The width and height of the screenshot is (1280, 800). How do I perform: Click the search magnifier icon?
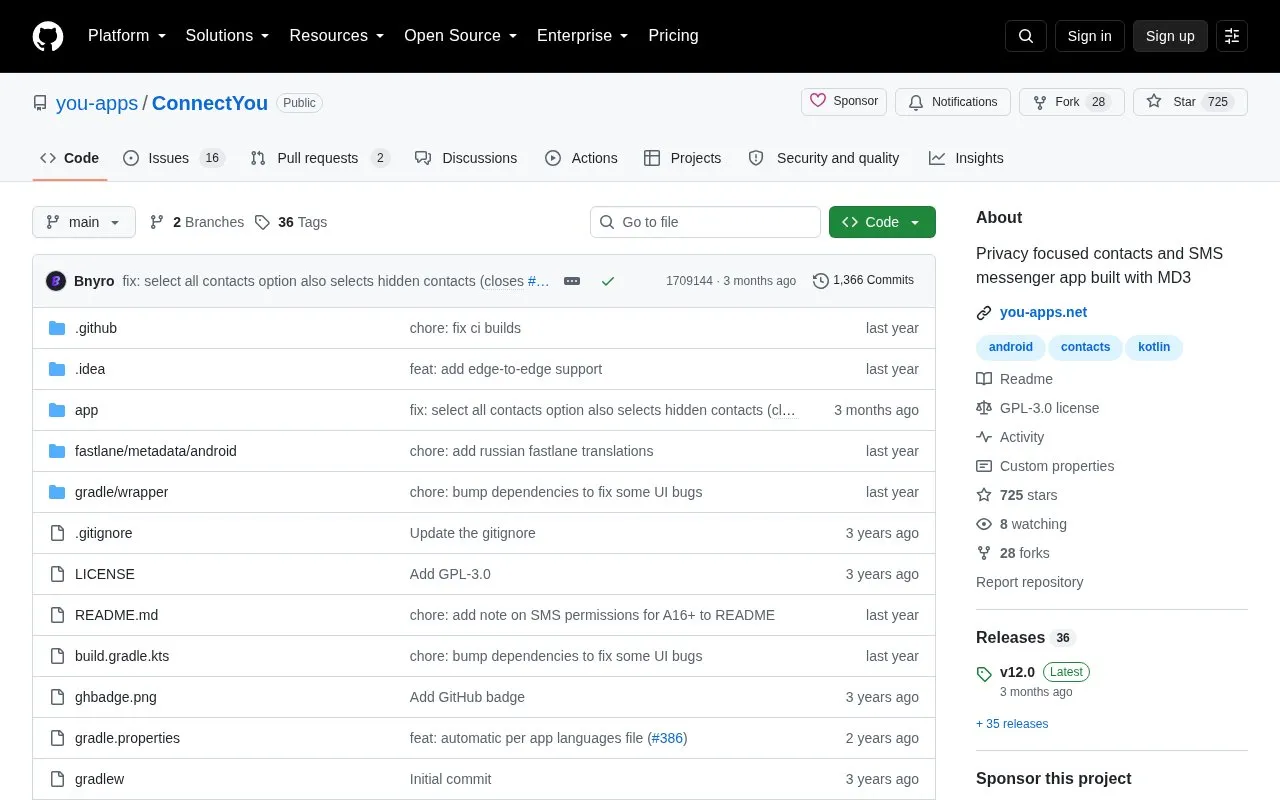click(x=1026, y=36)
